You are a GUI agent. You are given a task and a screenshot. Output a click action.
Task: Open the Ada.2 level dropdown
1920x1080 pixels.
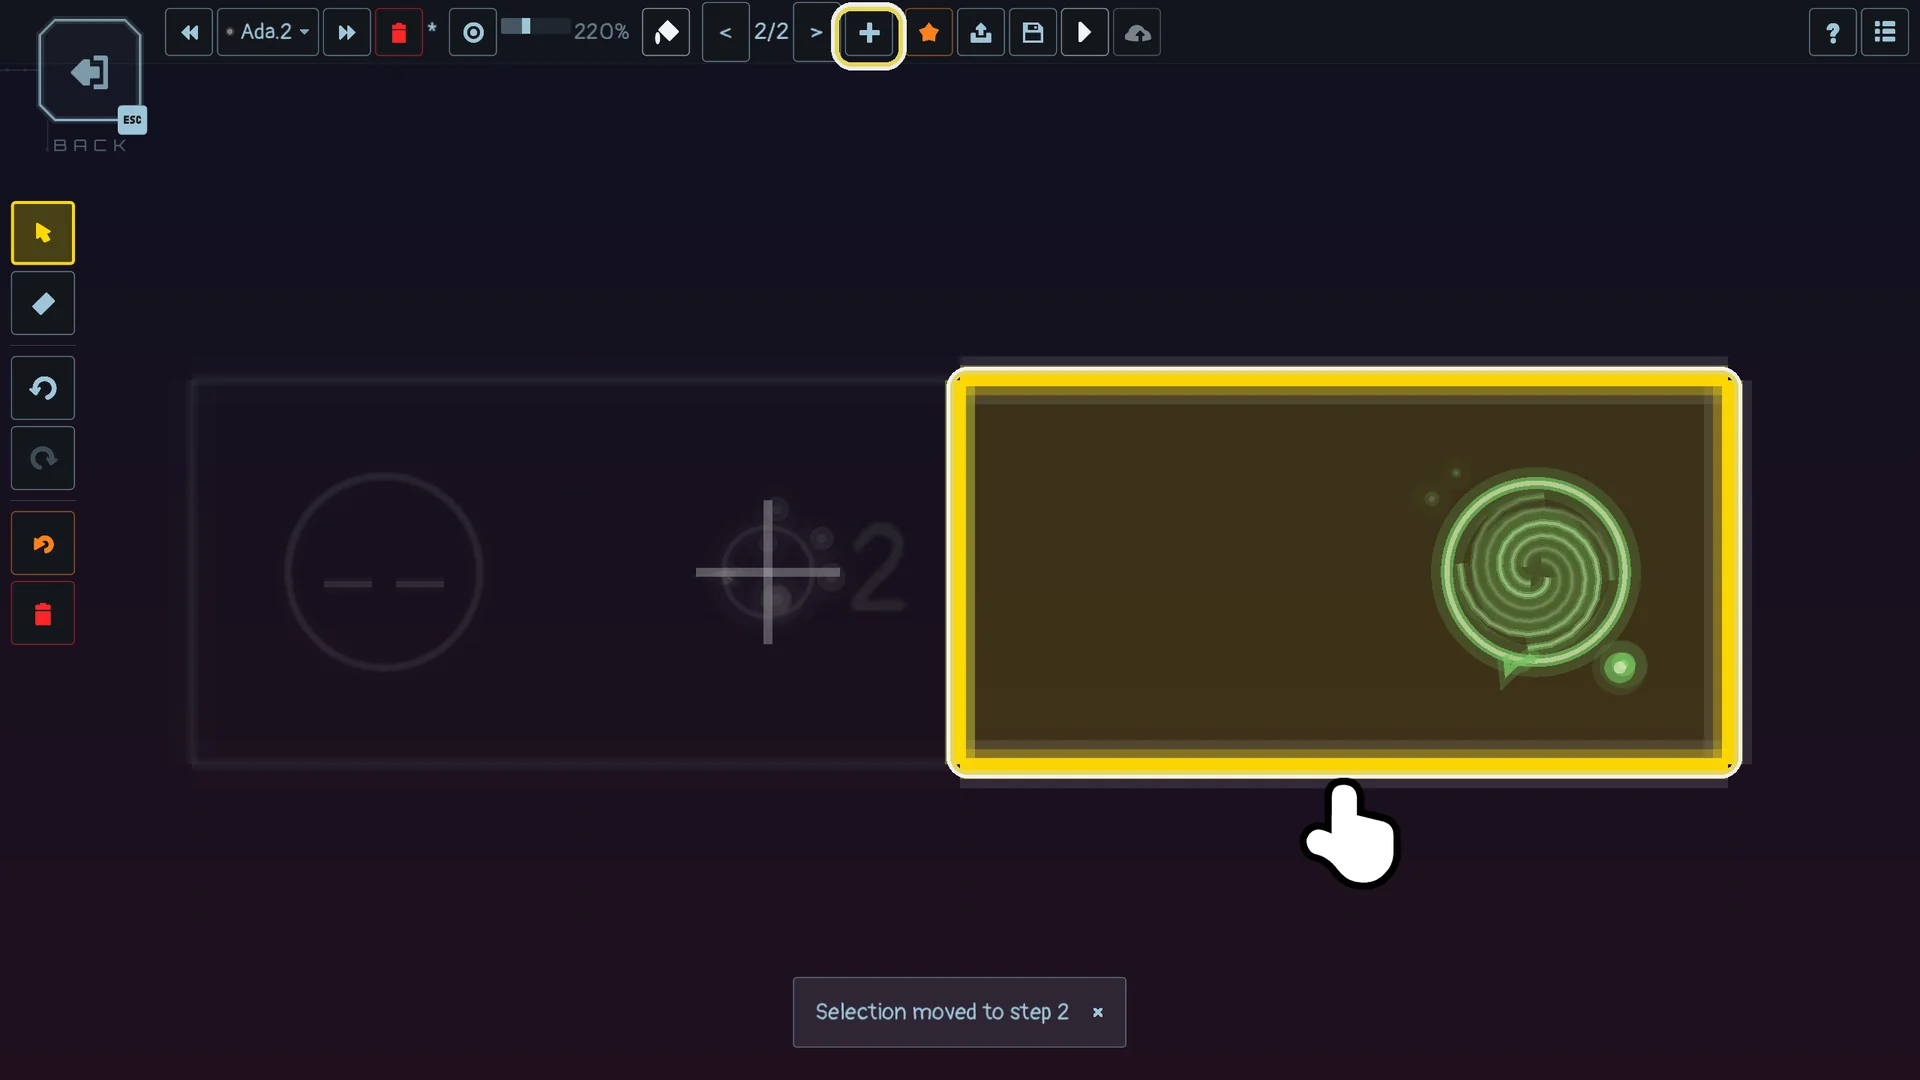tap(268, 33)
